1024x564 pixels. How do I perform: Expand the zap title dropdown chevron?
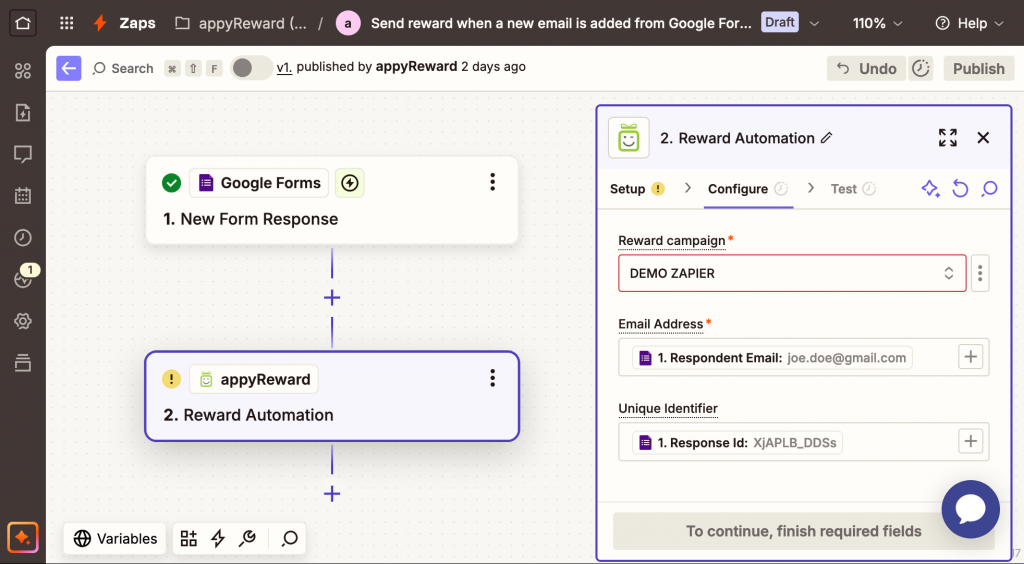pos(814,24)
